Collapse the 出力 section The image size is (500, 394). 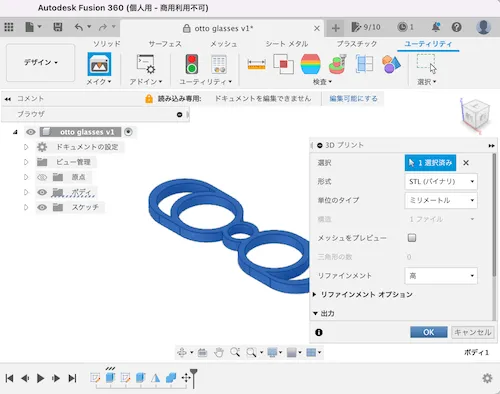point(315,313)
